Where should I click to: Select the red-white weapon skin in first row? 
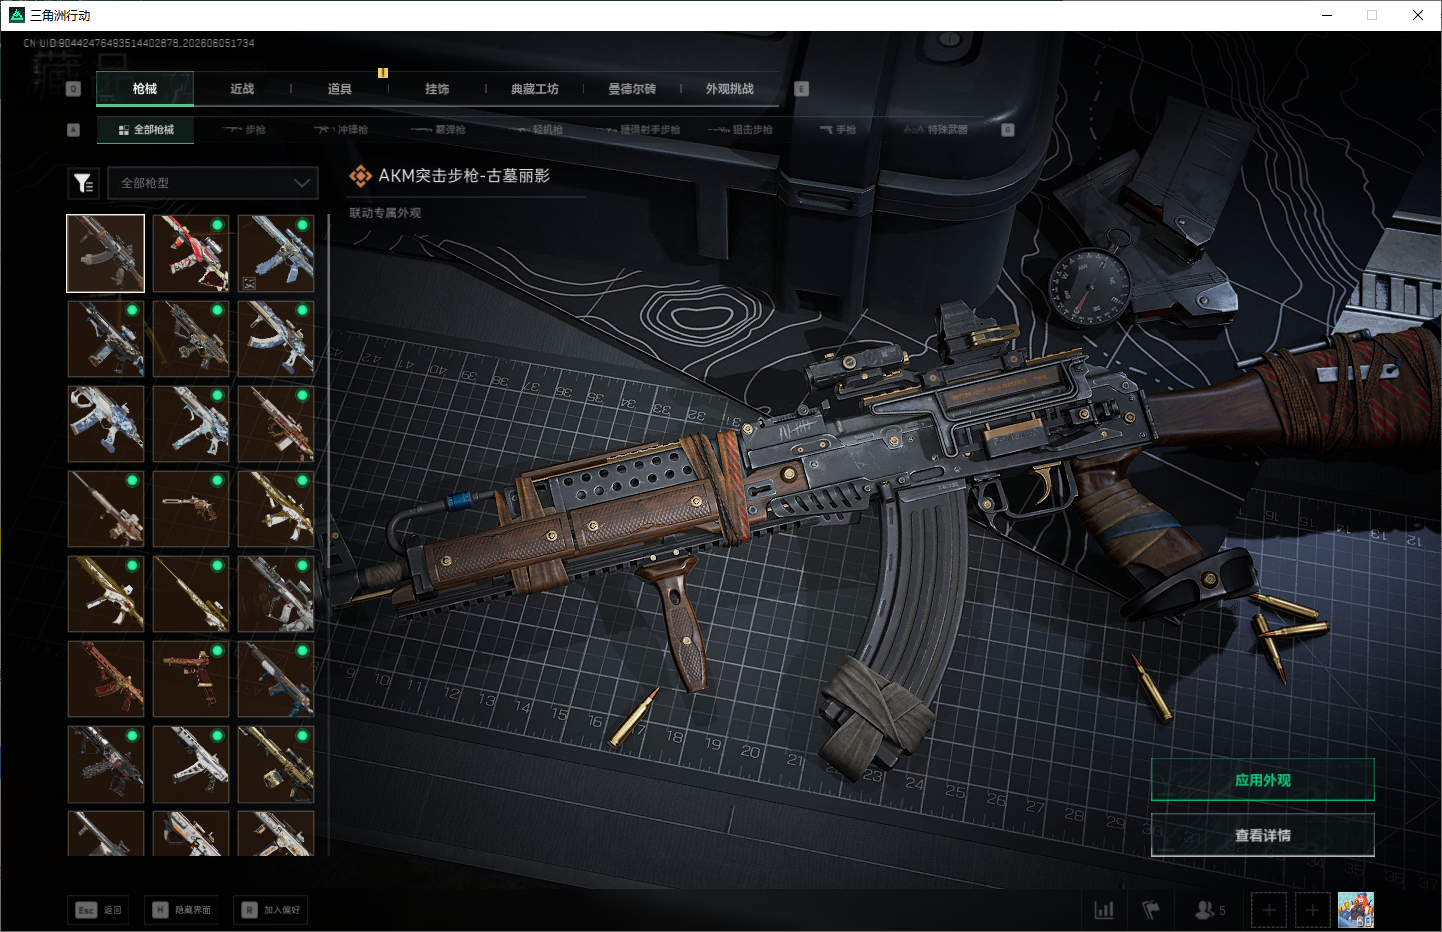191,254
